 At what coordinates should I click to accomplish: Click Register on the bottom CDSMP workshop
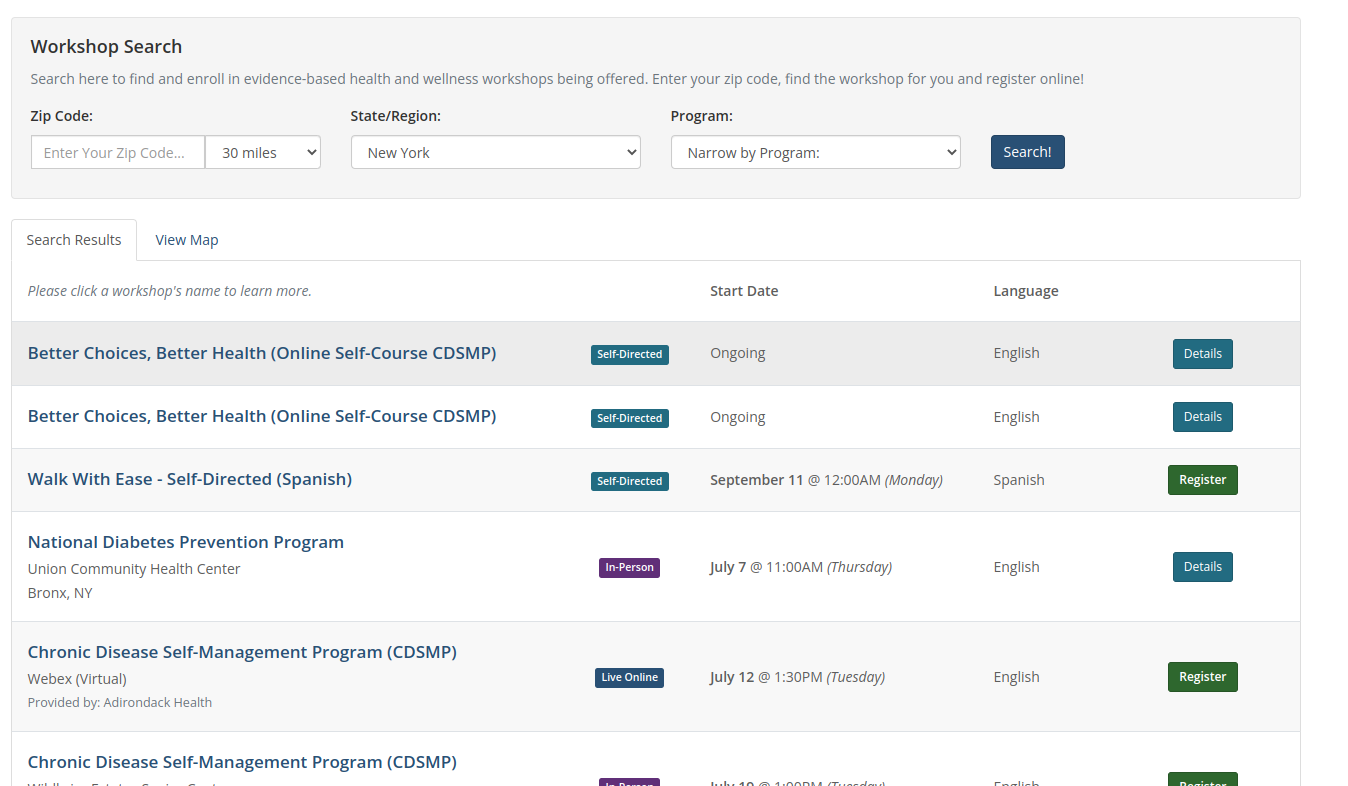[x=1202, y=781]
